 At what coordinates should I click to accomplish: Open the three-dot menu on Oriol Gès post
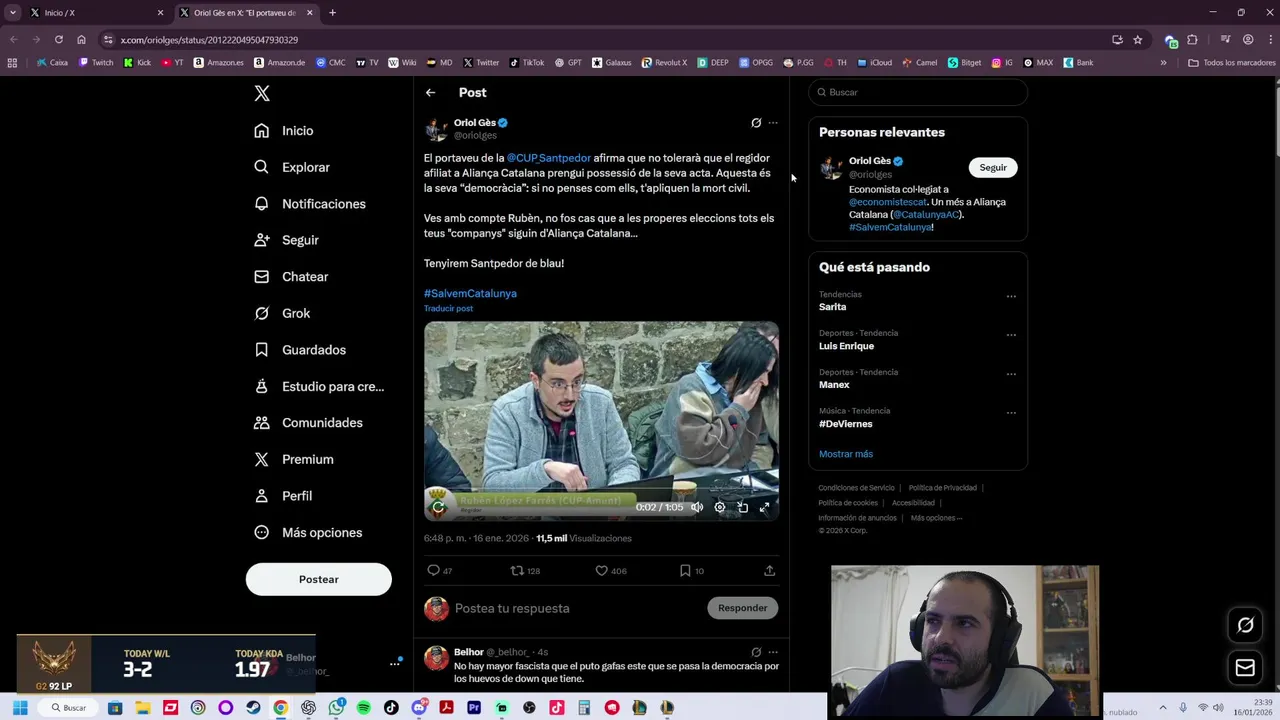(x=773, y=123)
